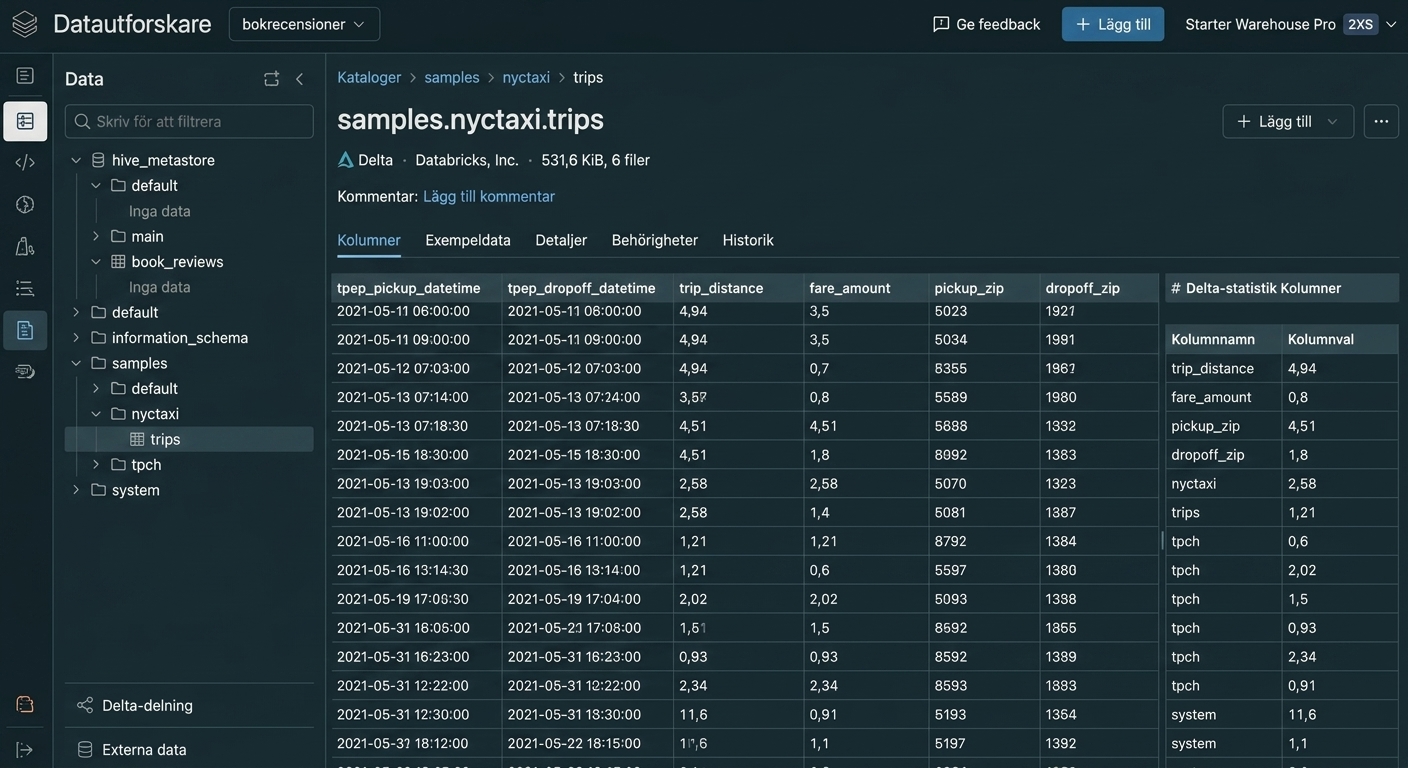
Task: Go to the Kataloger breadcrumb
Action: click(x=369, y=77)
